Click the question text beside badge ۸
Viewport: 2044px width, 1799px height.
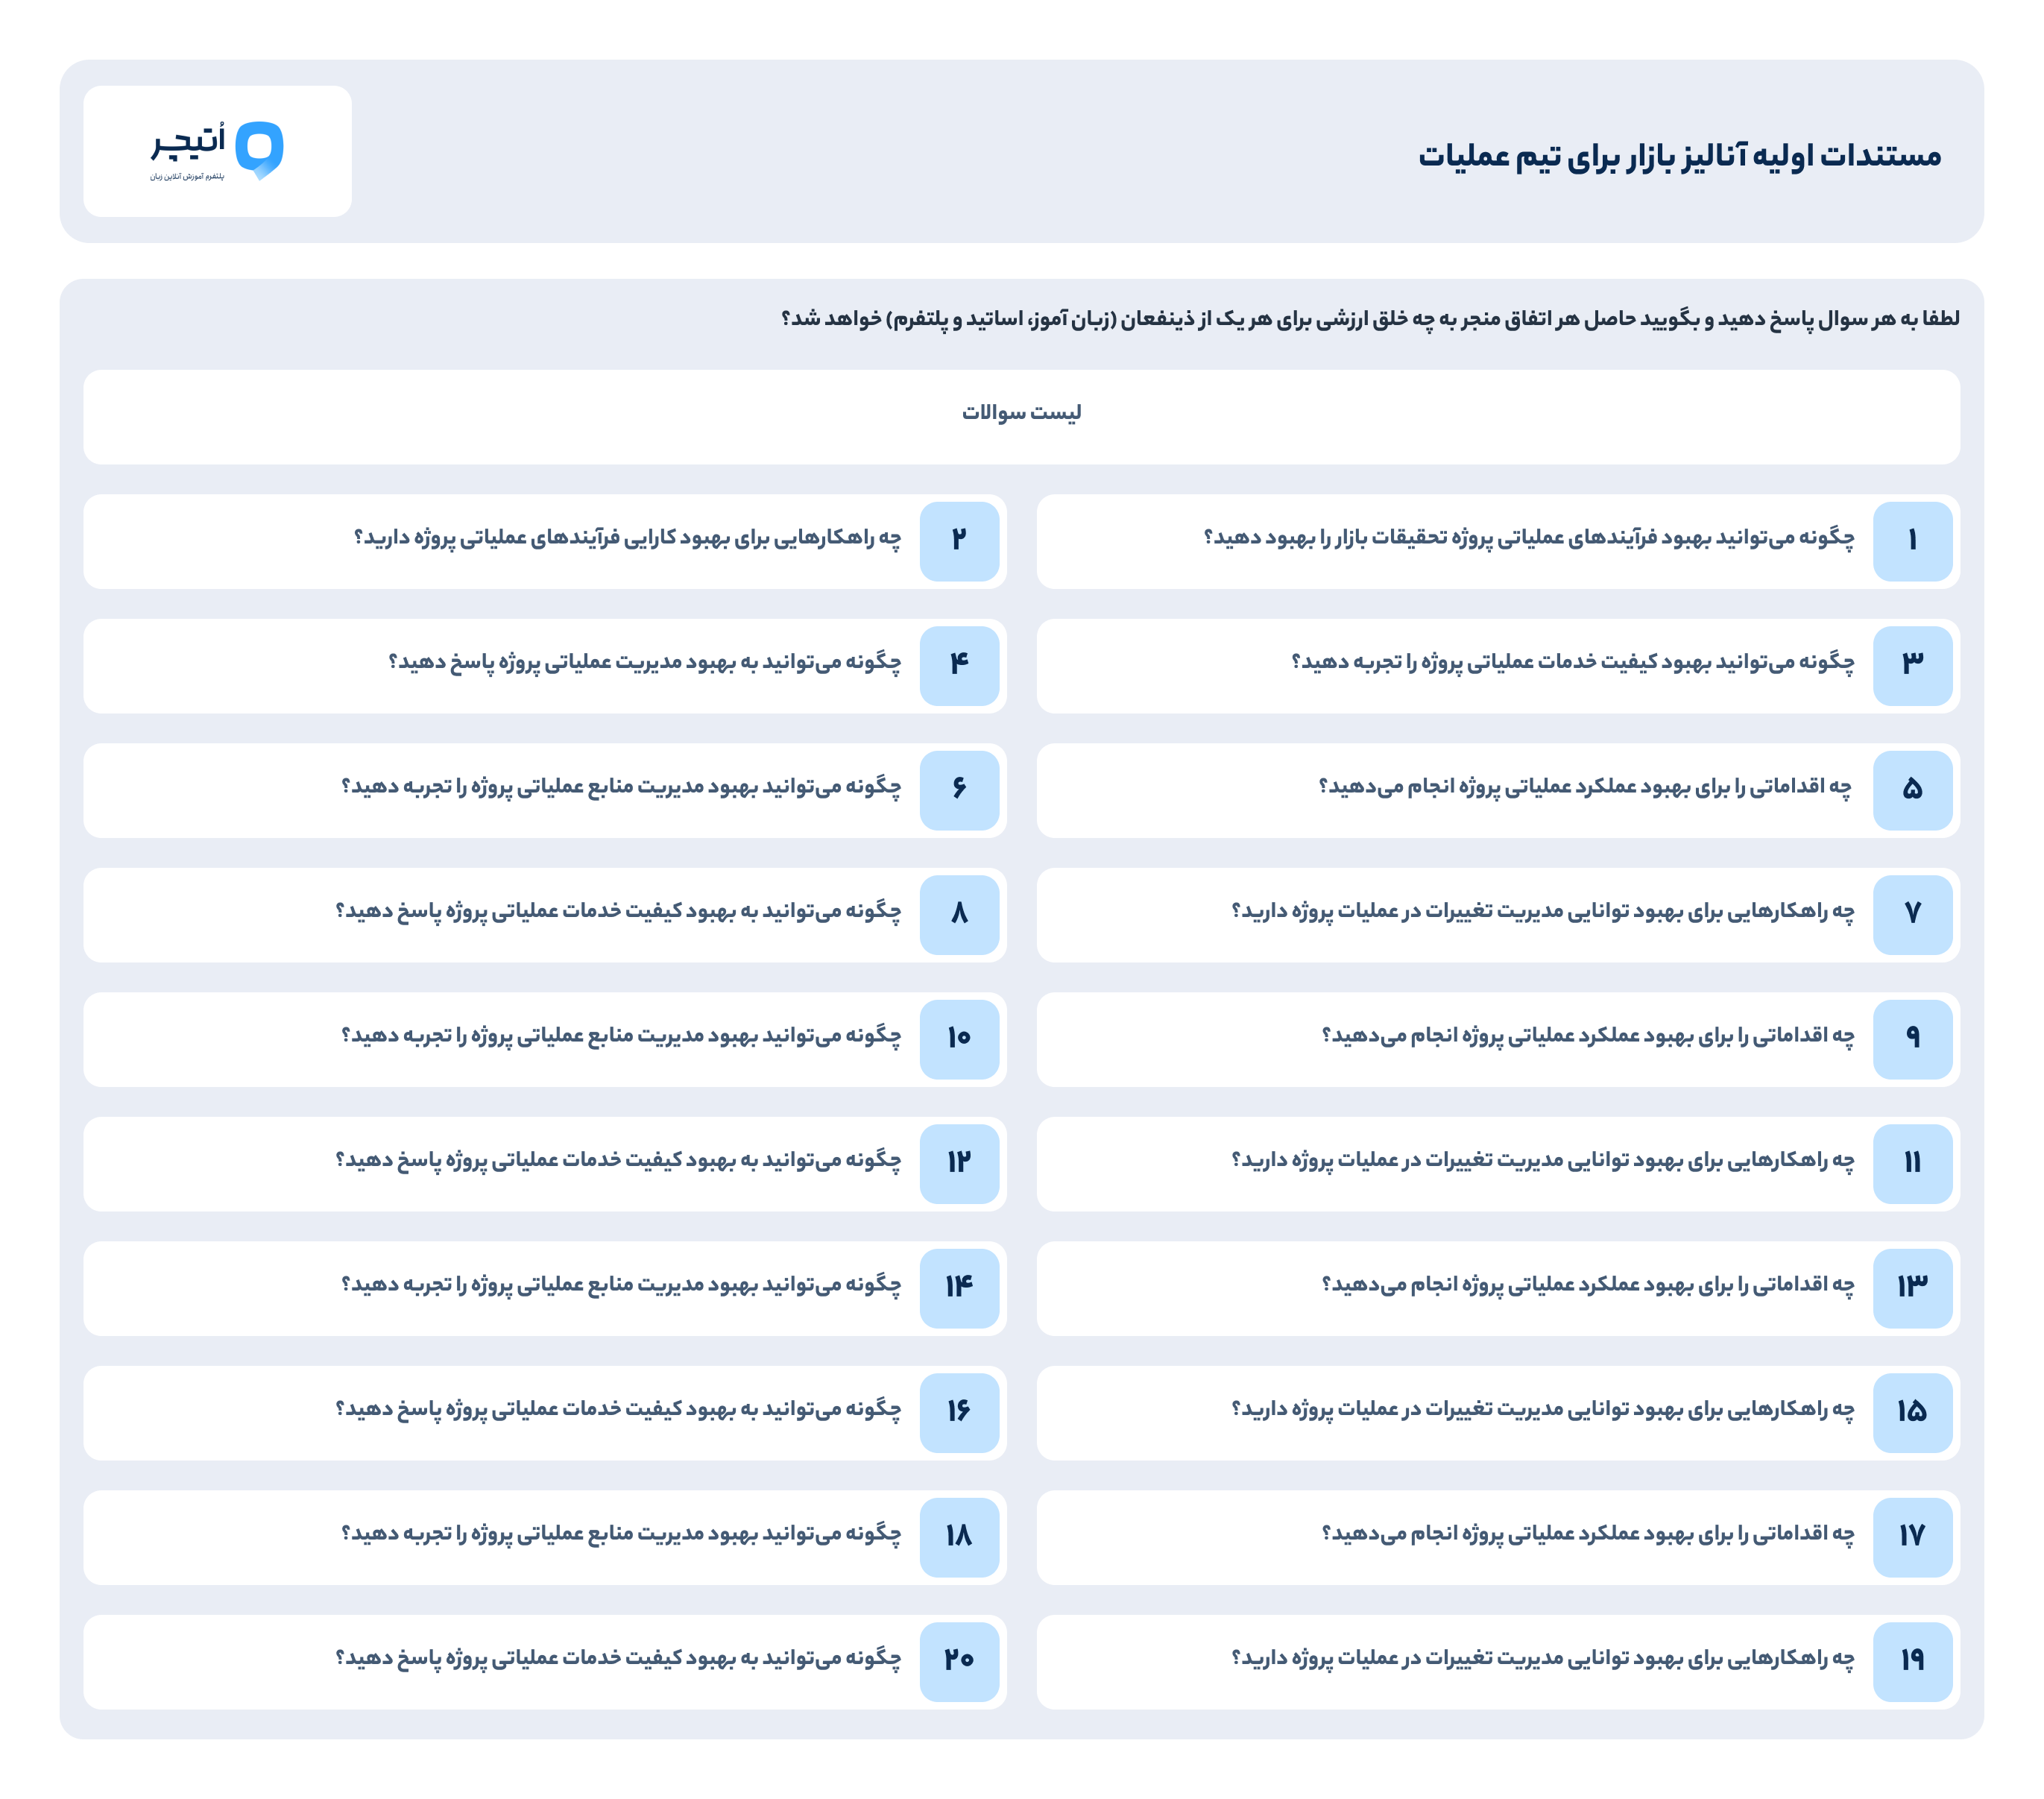[618, 911]
